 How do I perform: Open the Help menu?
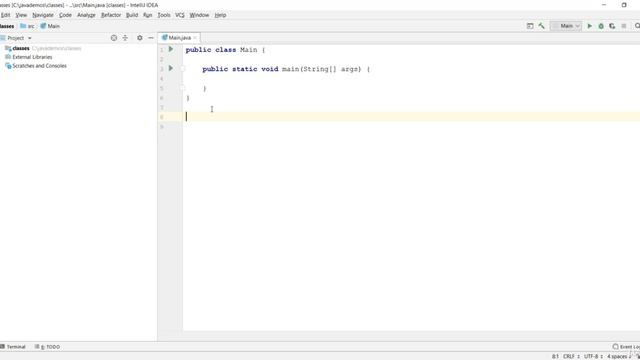tap(220, 15)
